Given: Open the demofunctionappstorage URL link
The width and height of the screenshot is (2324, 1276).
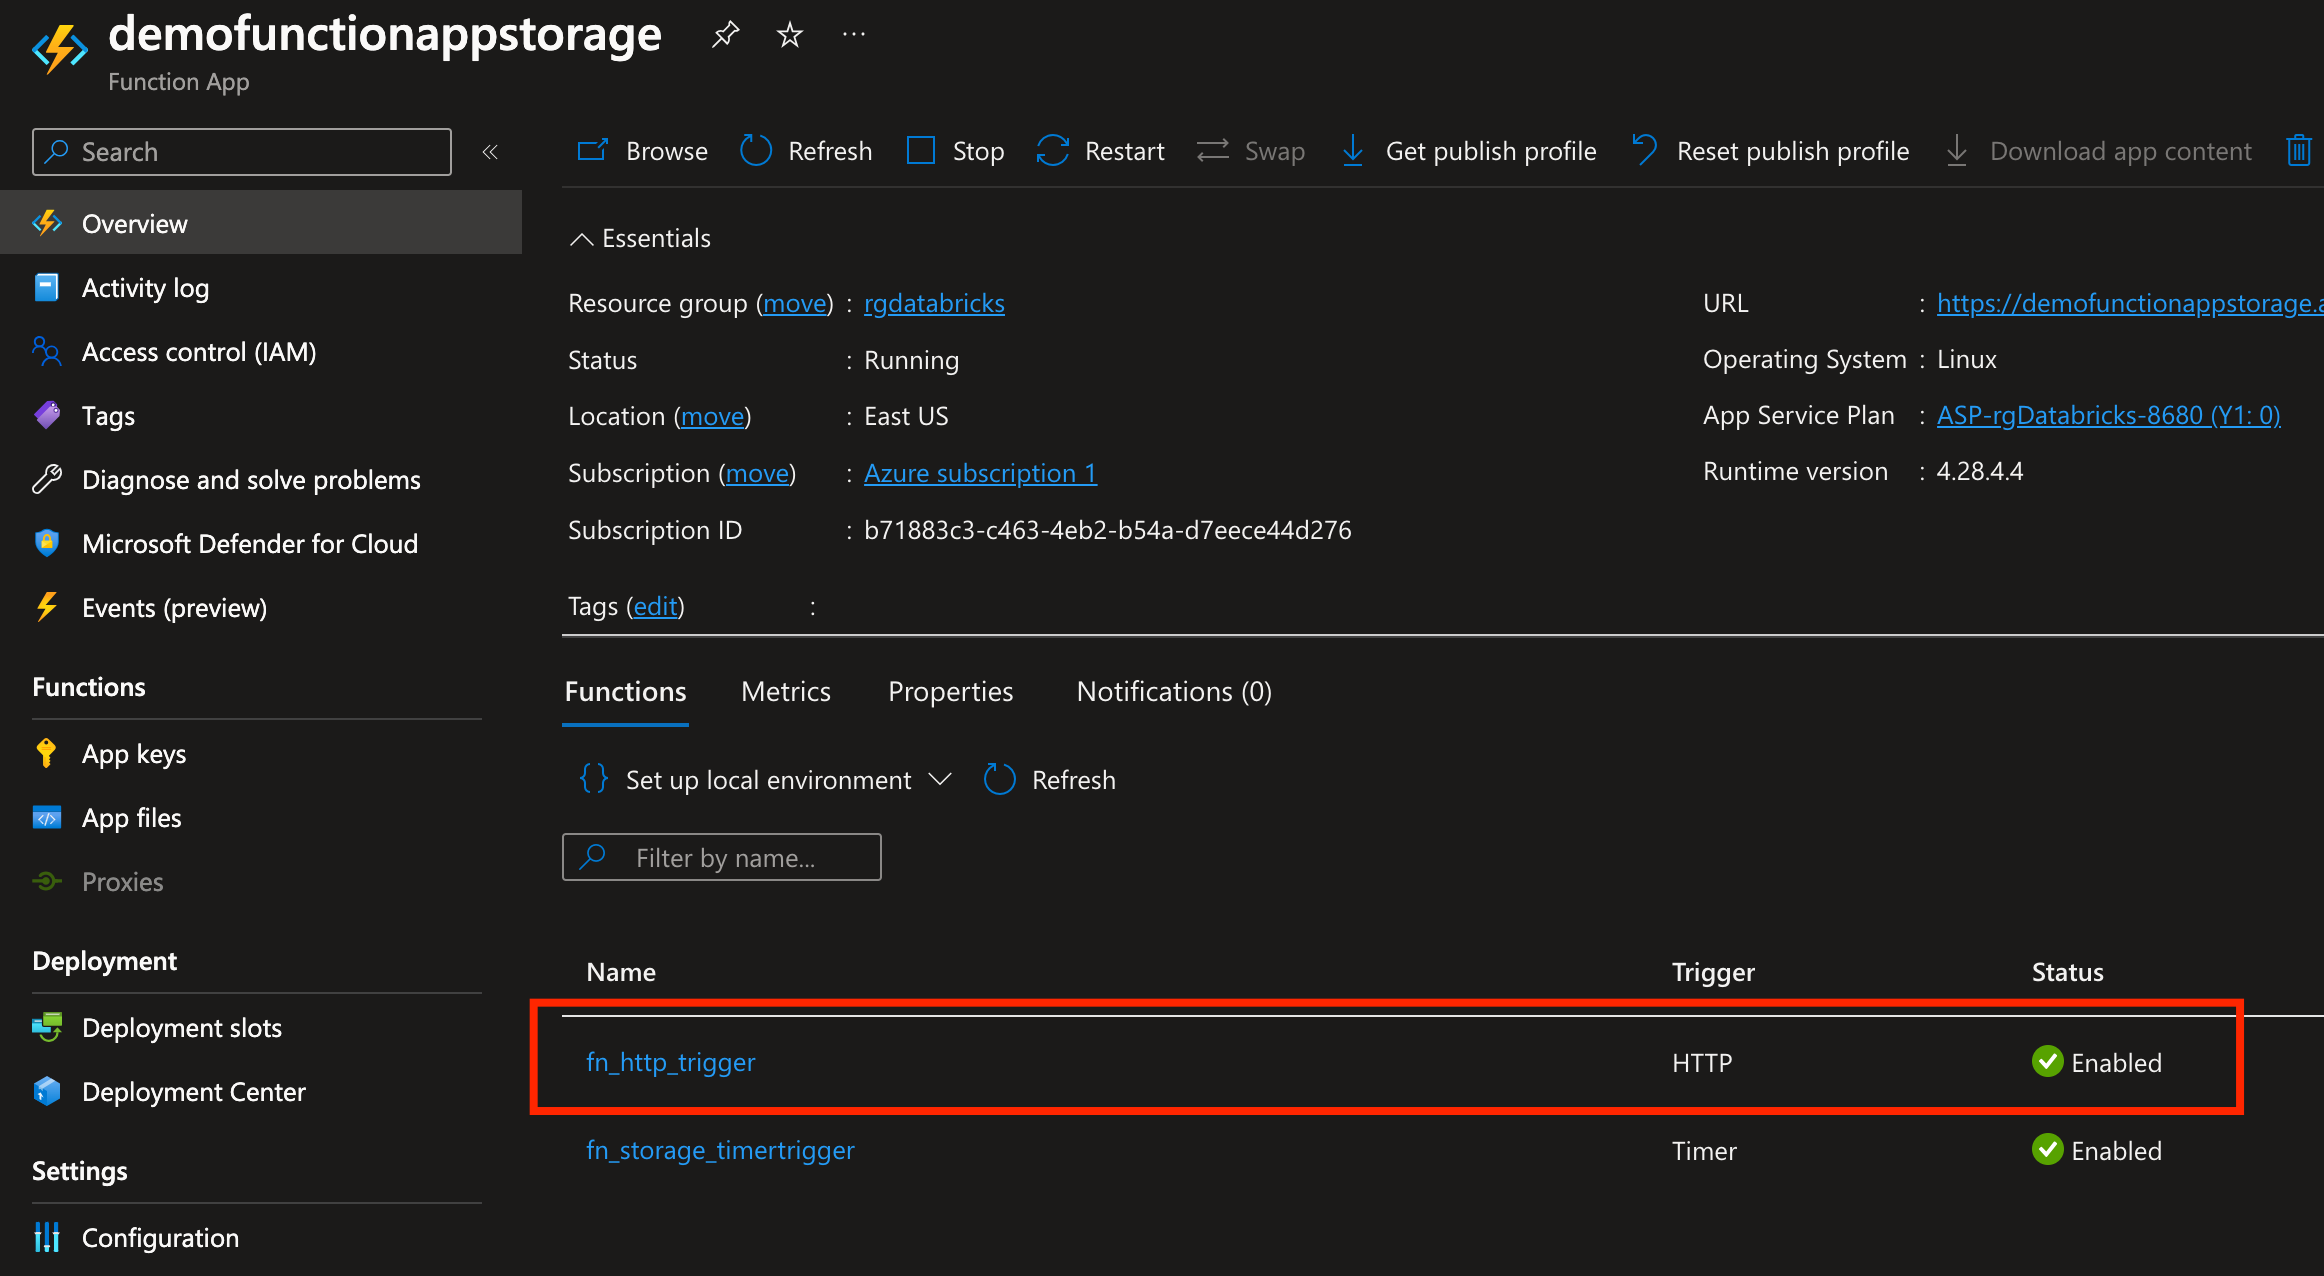Looking at the screenshot, I should (2130, 303).
